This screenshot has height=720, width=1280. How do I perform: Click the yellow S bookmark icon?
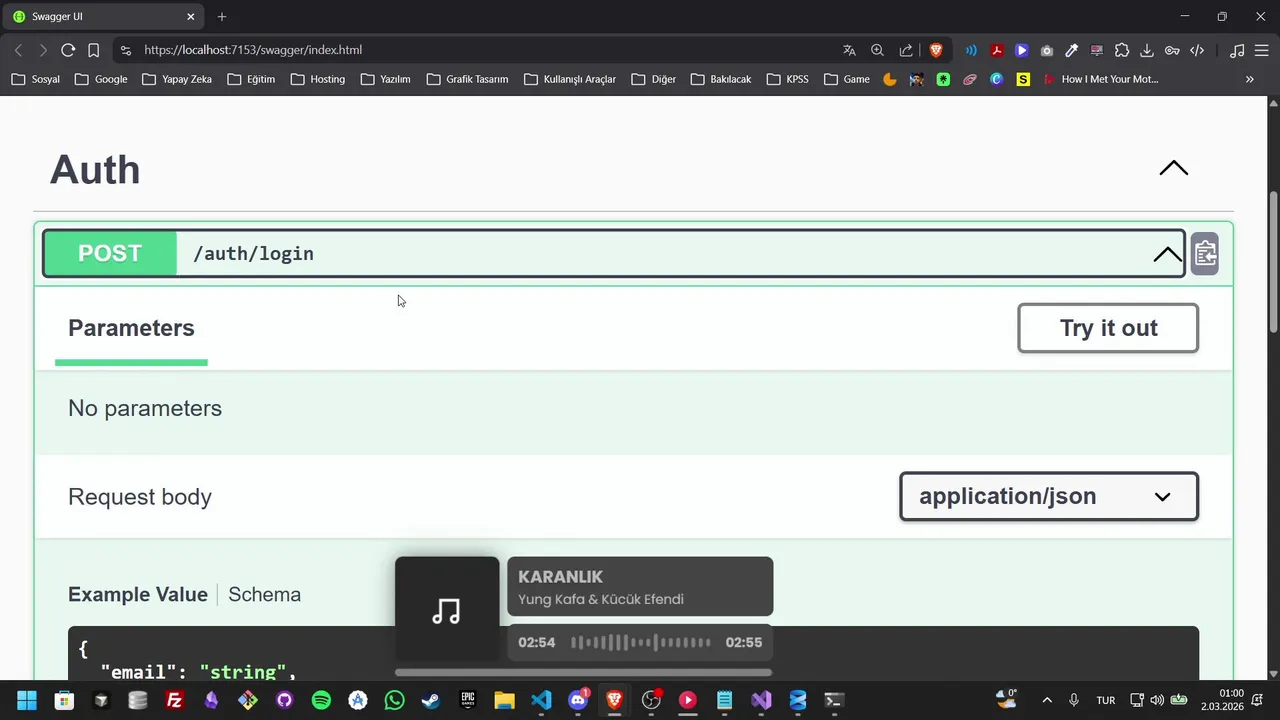[1023, 79]
